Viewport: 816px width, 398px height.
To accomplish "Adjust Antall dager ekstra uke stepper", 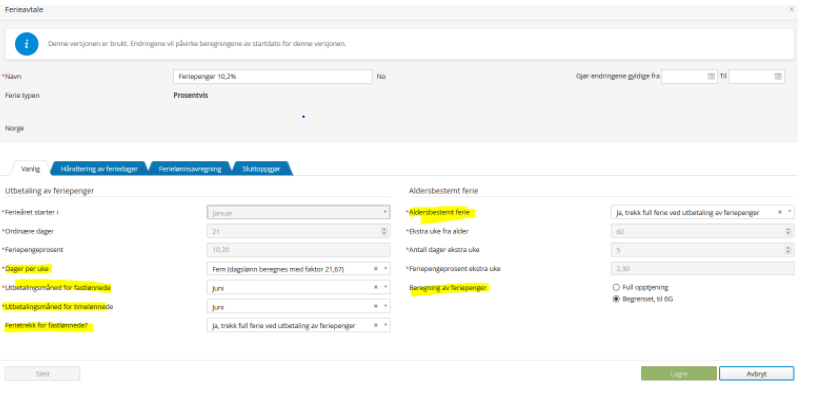I will [789, 250].
